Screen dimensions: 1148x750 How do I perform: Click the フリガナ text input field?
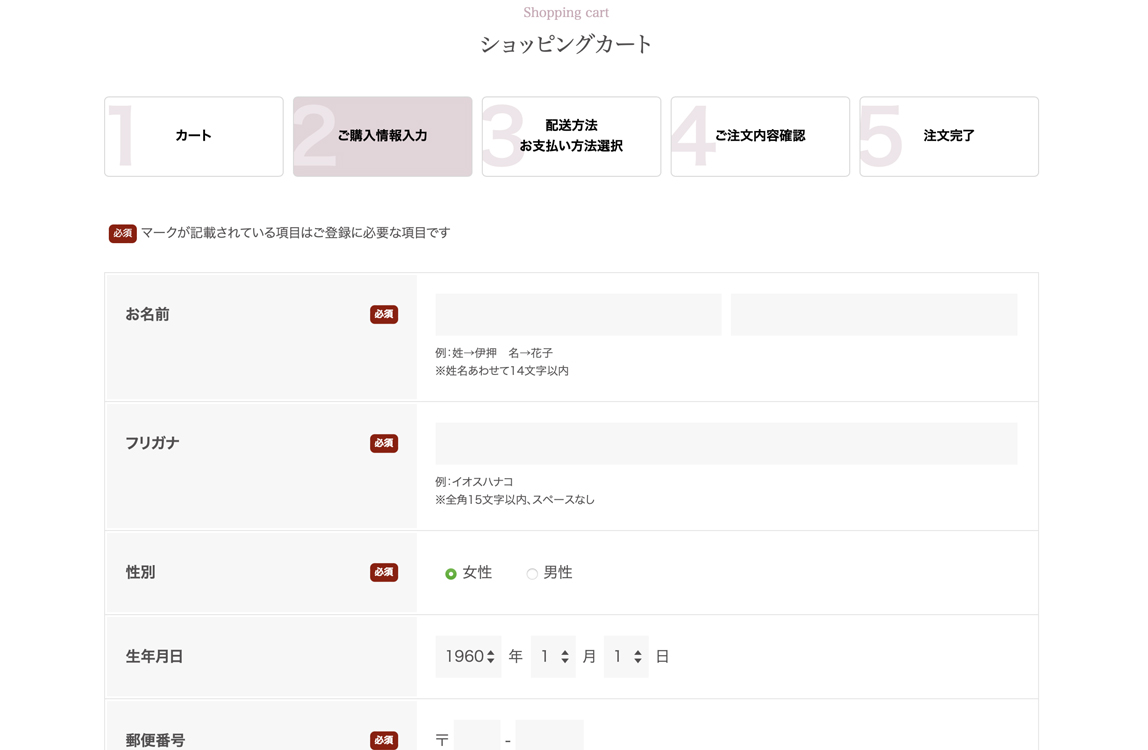click(726, 443)
